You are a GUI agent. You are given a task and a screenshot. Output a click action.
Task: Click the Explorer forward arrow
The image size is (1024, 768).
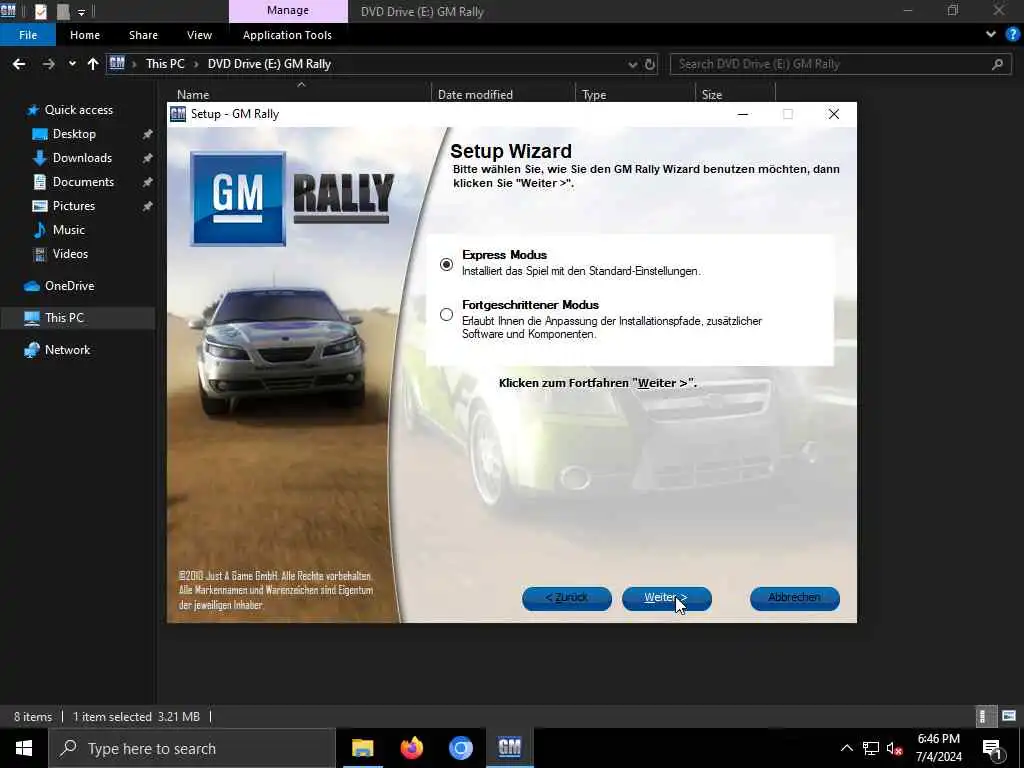coord(48,64)
